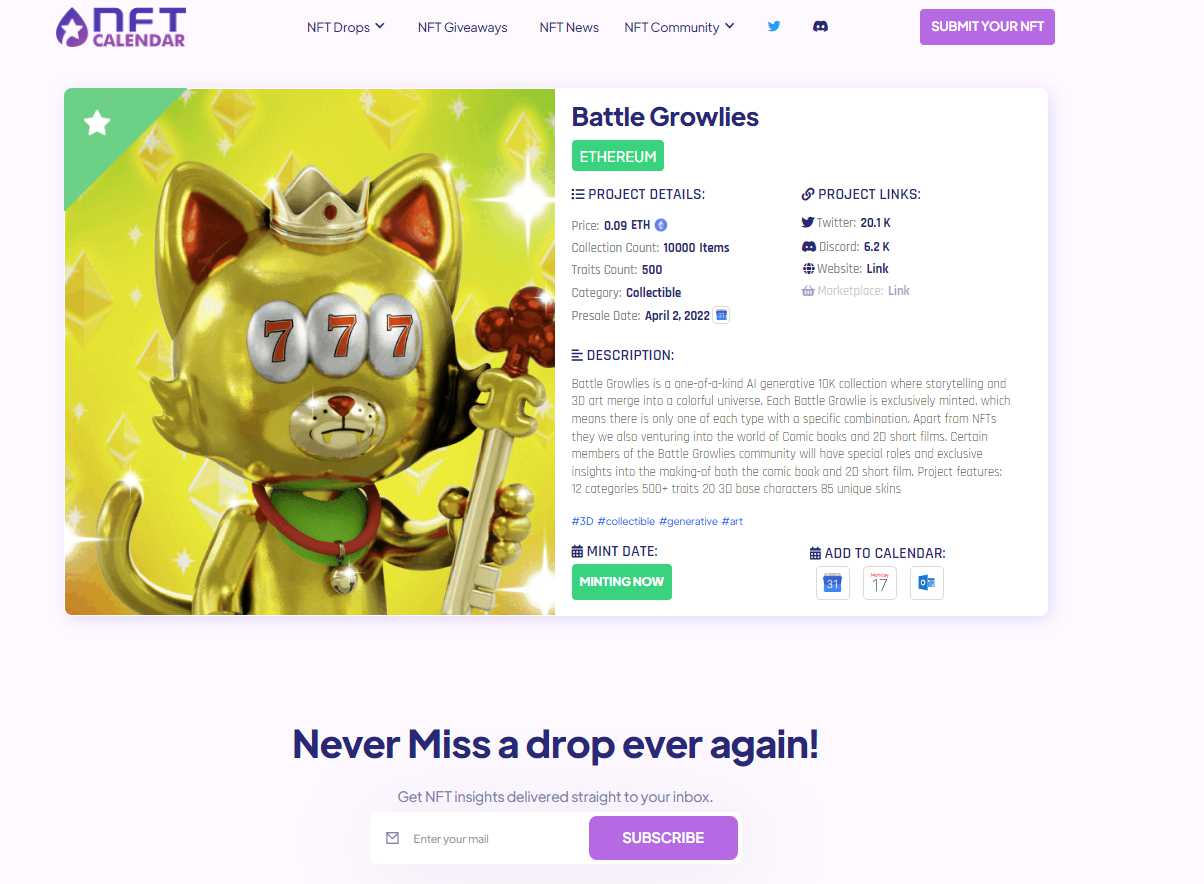The height and width of the screenshot is (884, 1204).
Task: Open the Discord icon in the navbar
Action: (x=820, y=27)
